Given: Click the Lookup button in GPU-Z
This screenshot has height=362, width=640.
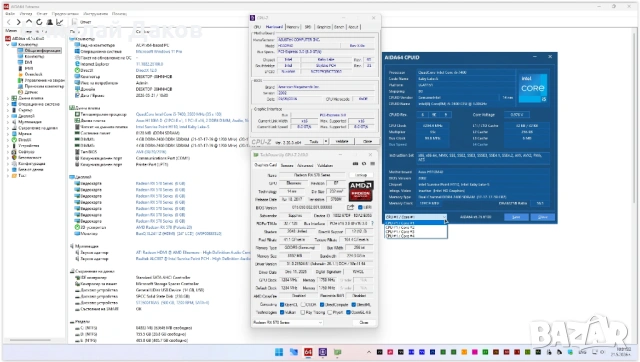Looking at the screenshot, I should (361, 175).
